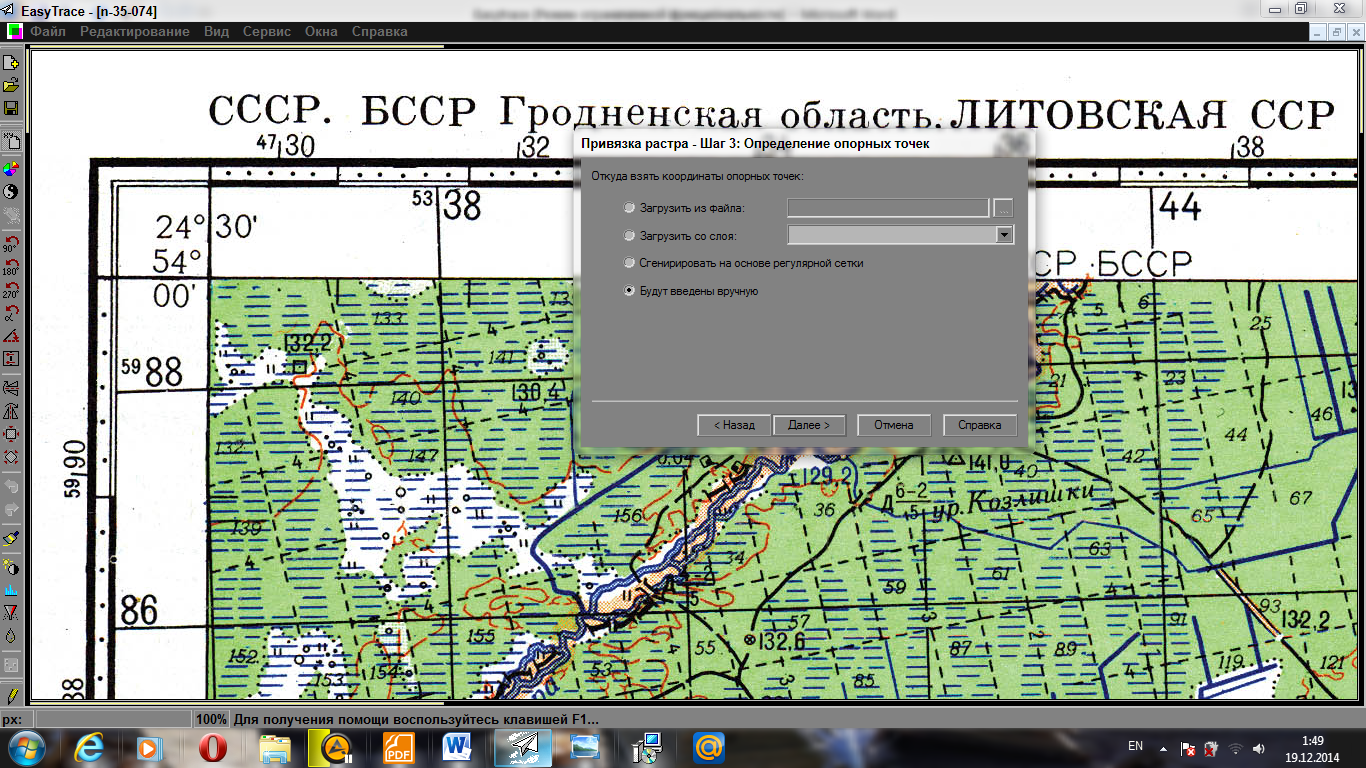Open brightness and contrast icon
1366x768 pixels.
(11, 567)
